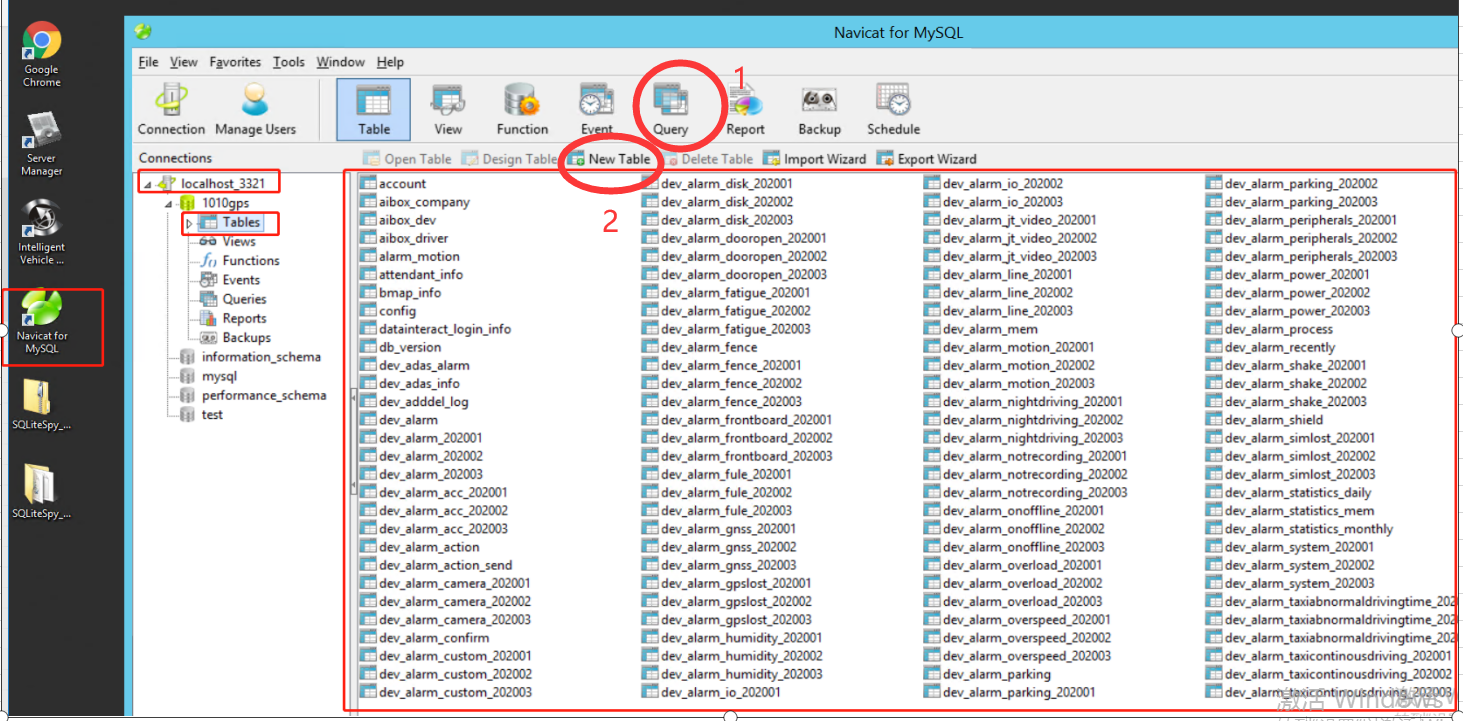This screenshot has width=1463, height=721.
Task: Switch to the View toolbar icon
Action: pyautogui.click(x=448, y=110)
